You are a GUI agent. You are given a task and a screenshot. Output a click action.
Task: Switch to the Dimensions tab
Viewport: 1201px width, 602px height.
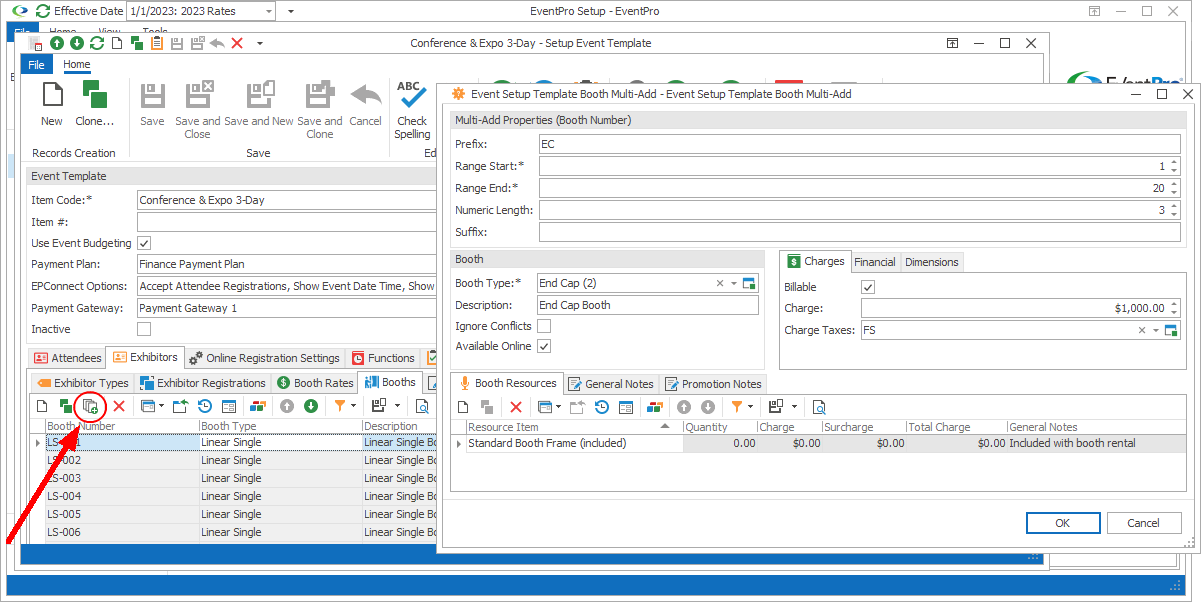[932, 262]
